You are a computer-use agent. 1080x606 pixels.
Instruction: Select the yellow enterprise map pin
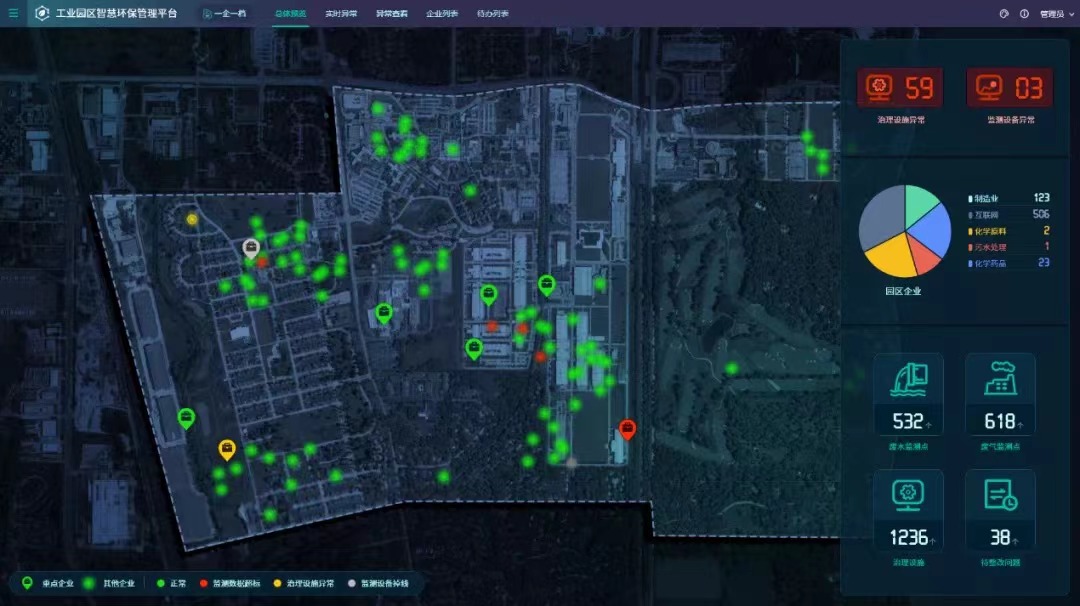[227, 449]
